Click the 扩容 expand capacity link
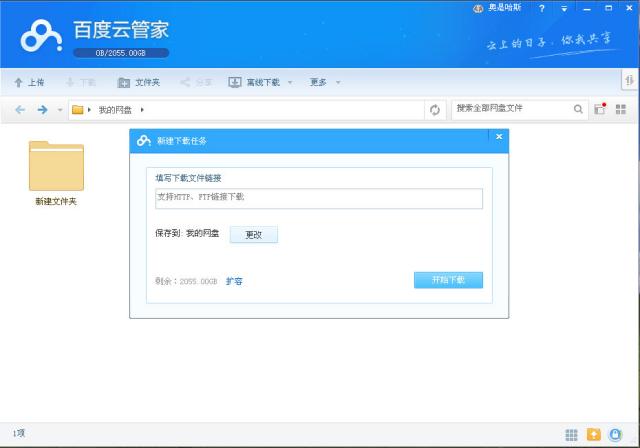 (x=234, y=281)
